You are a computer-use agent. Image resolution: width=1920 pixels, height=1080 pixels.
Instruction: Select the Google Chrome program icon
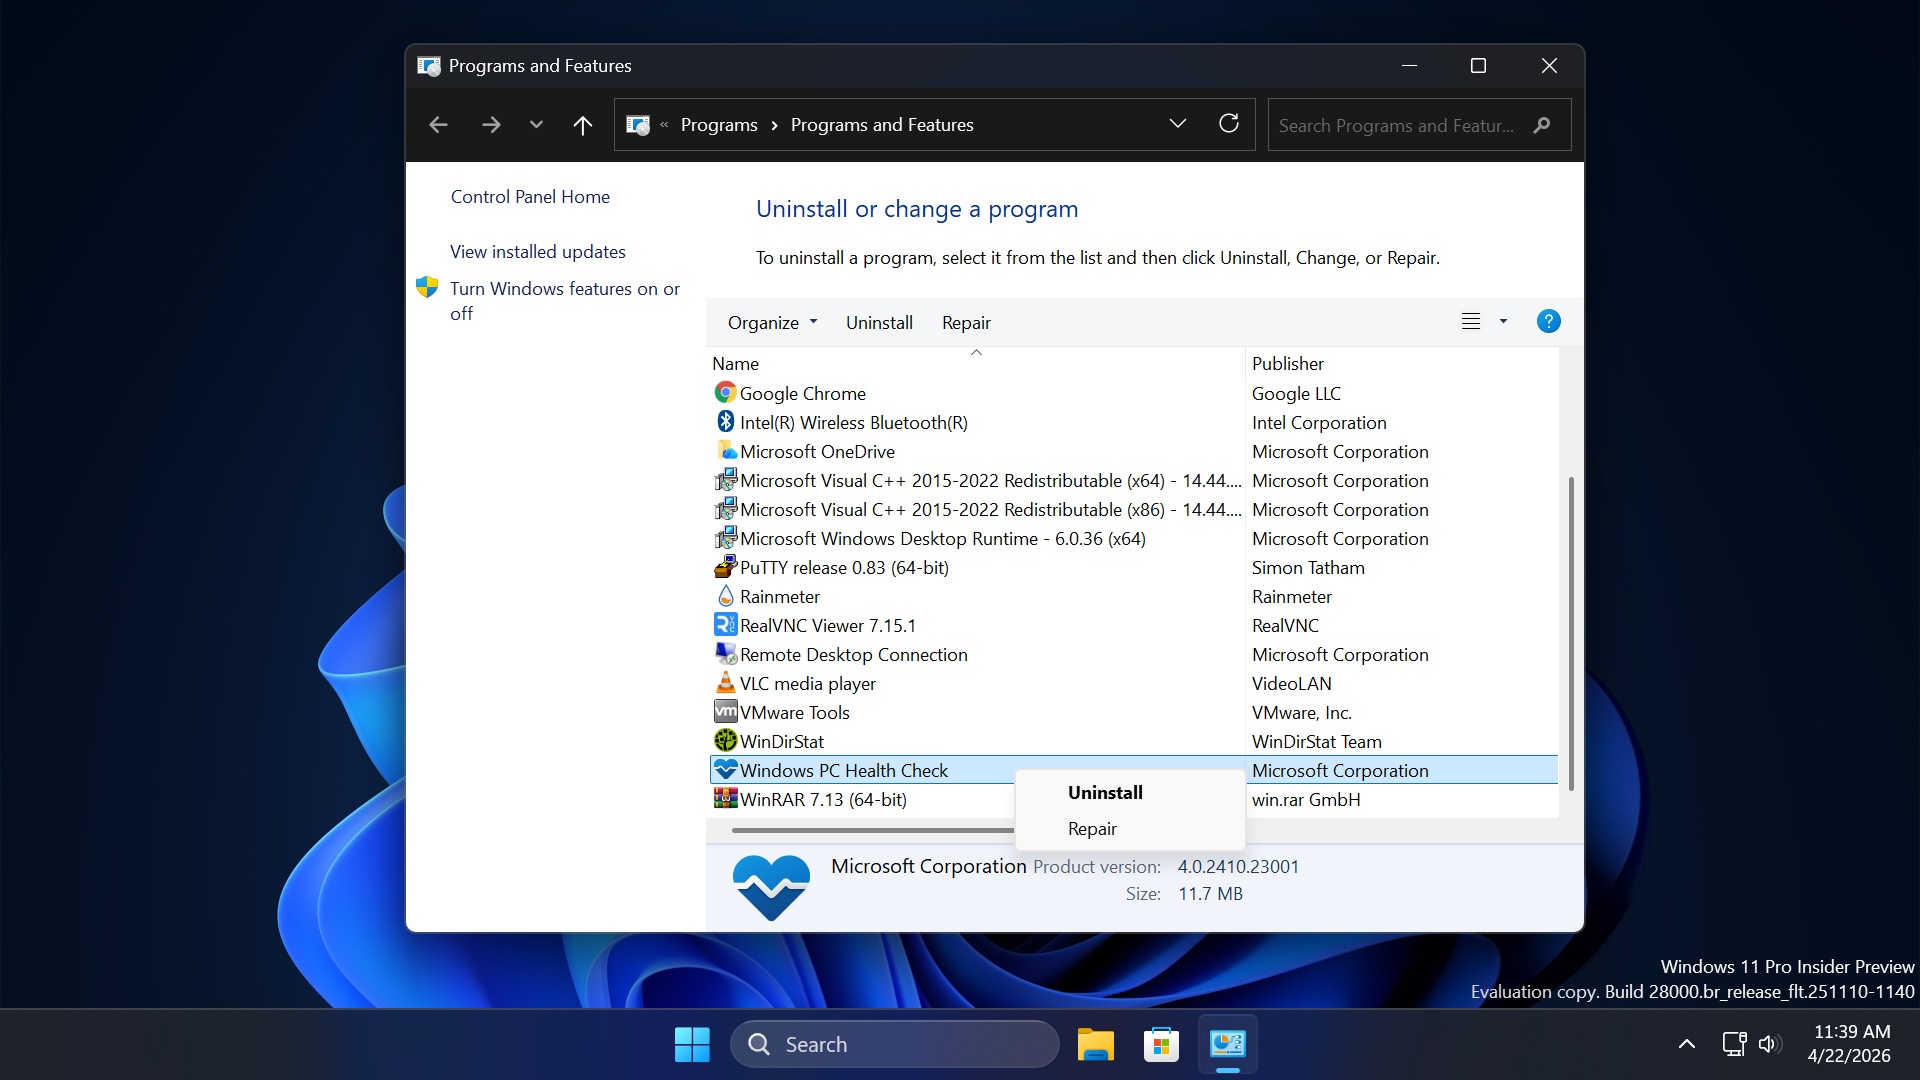[x=725, y=393]
